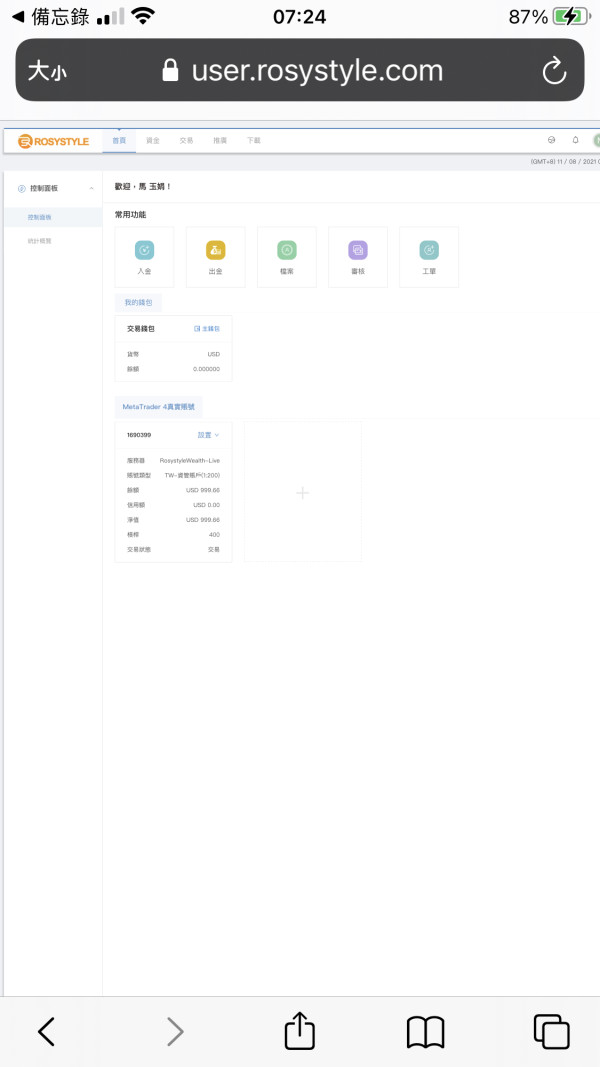Open the 檔案 profile function
This screenshot has height=1067, width=600.
[286, 257]
